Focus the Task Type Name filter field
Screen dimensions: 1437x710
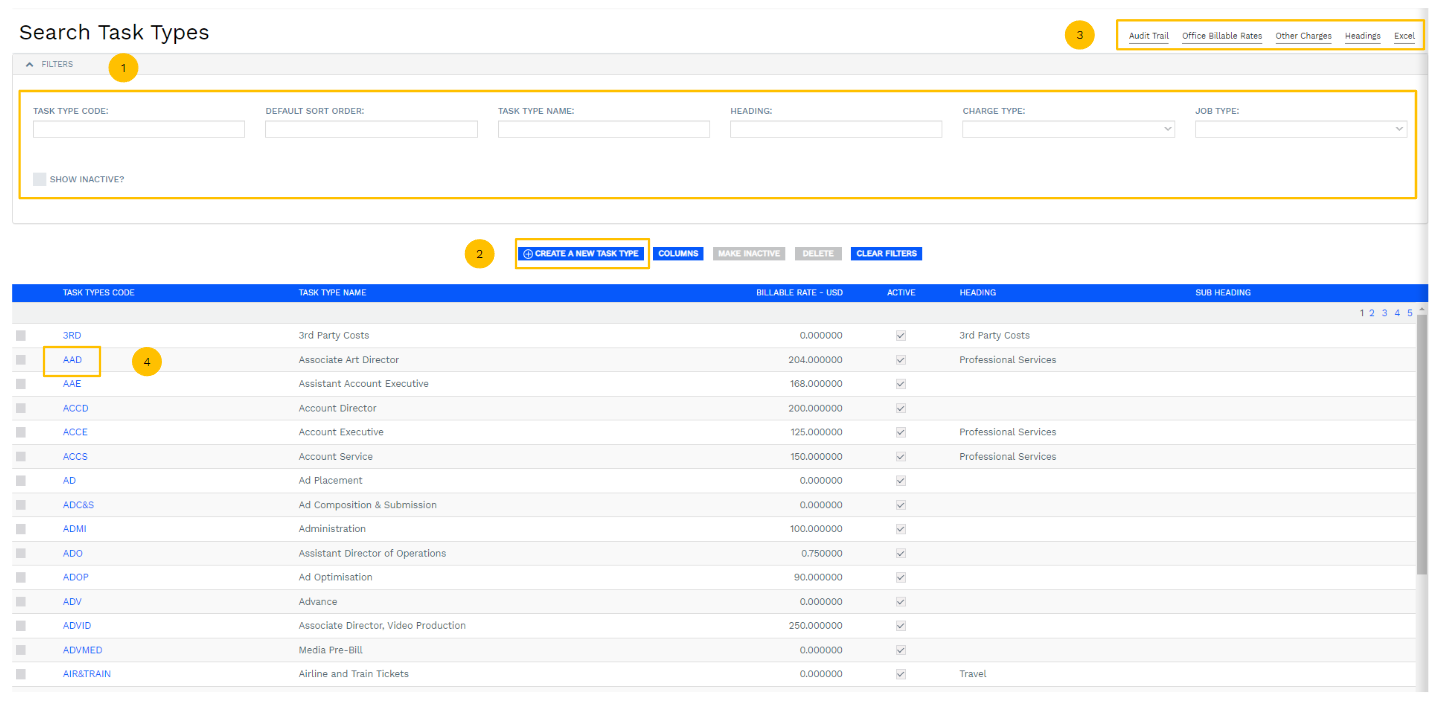603,129
